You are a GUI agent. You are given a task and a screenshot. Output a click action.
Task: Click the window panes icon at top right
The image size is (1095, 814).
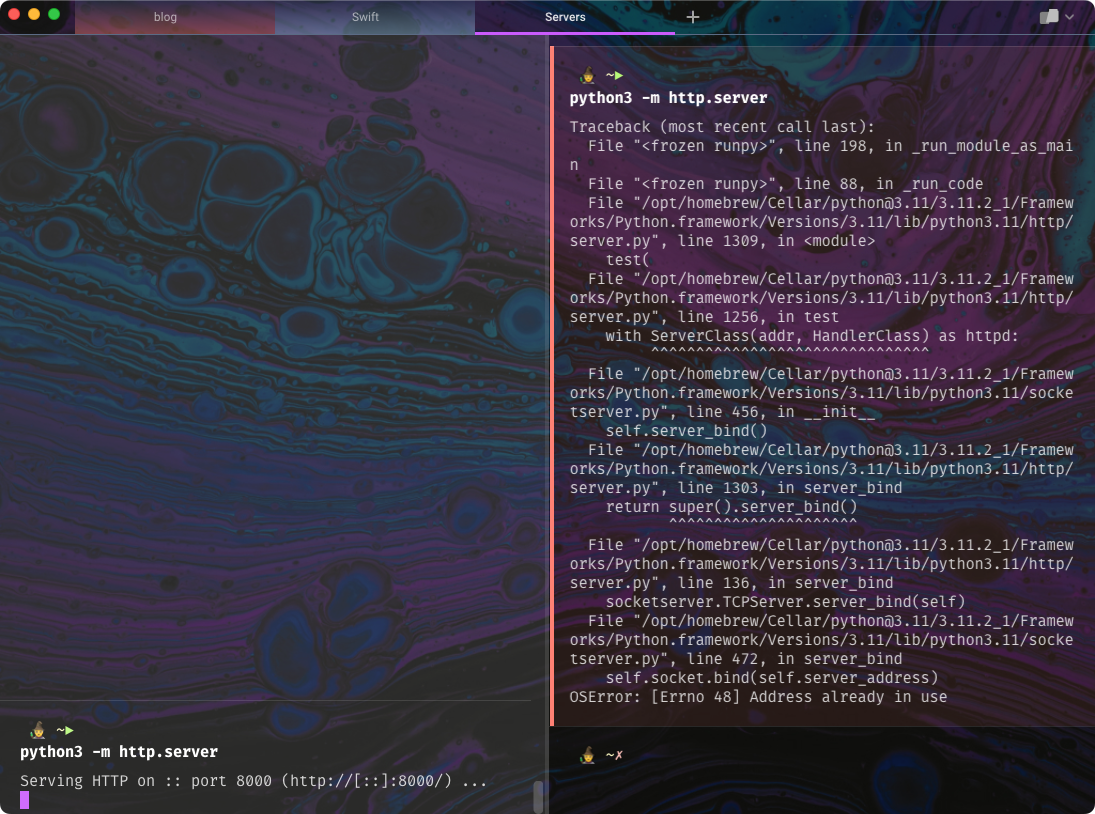tap(1049, 17)
